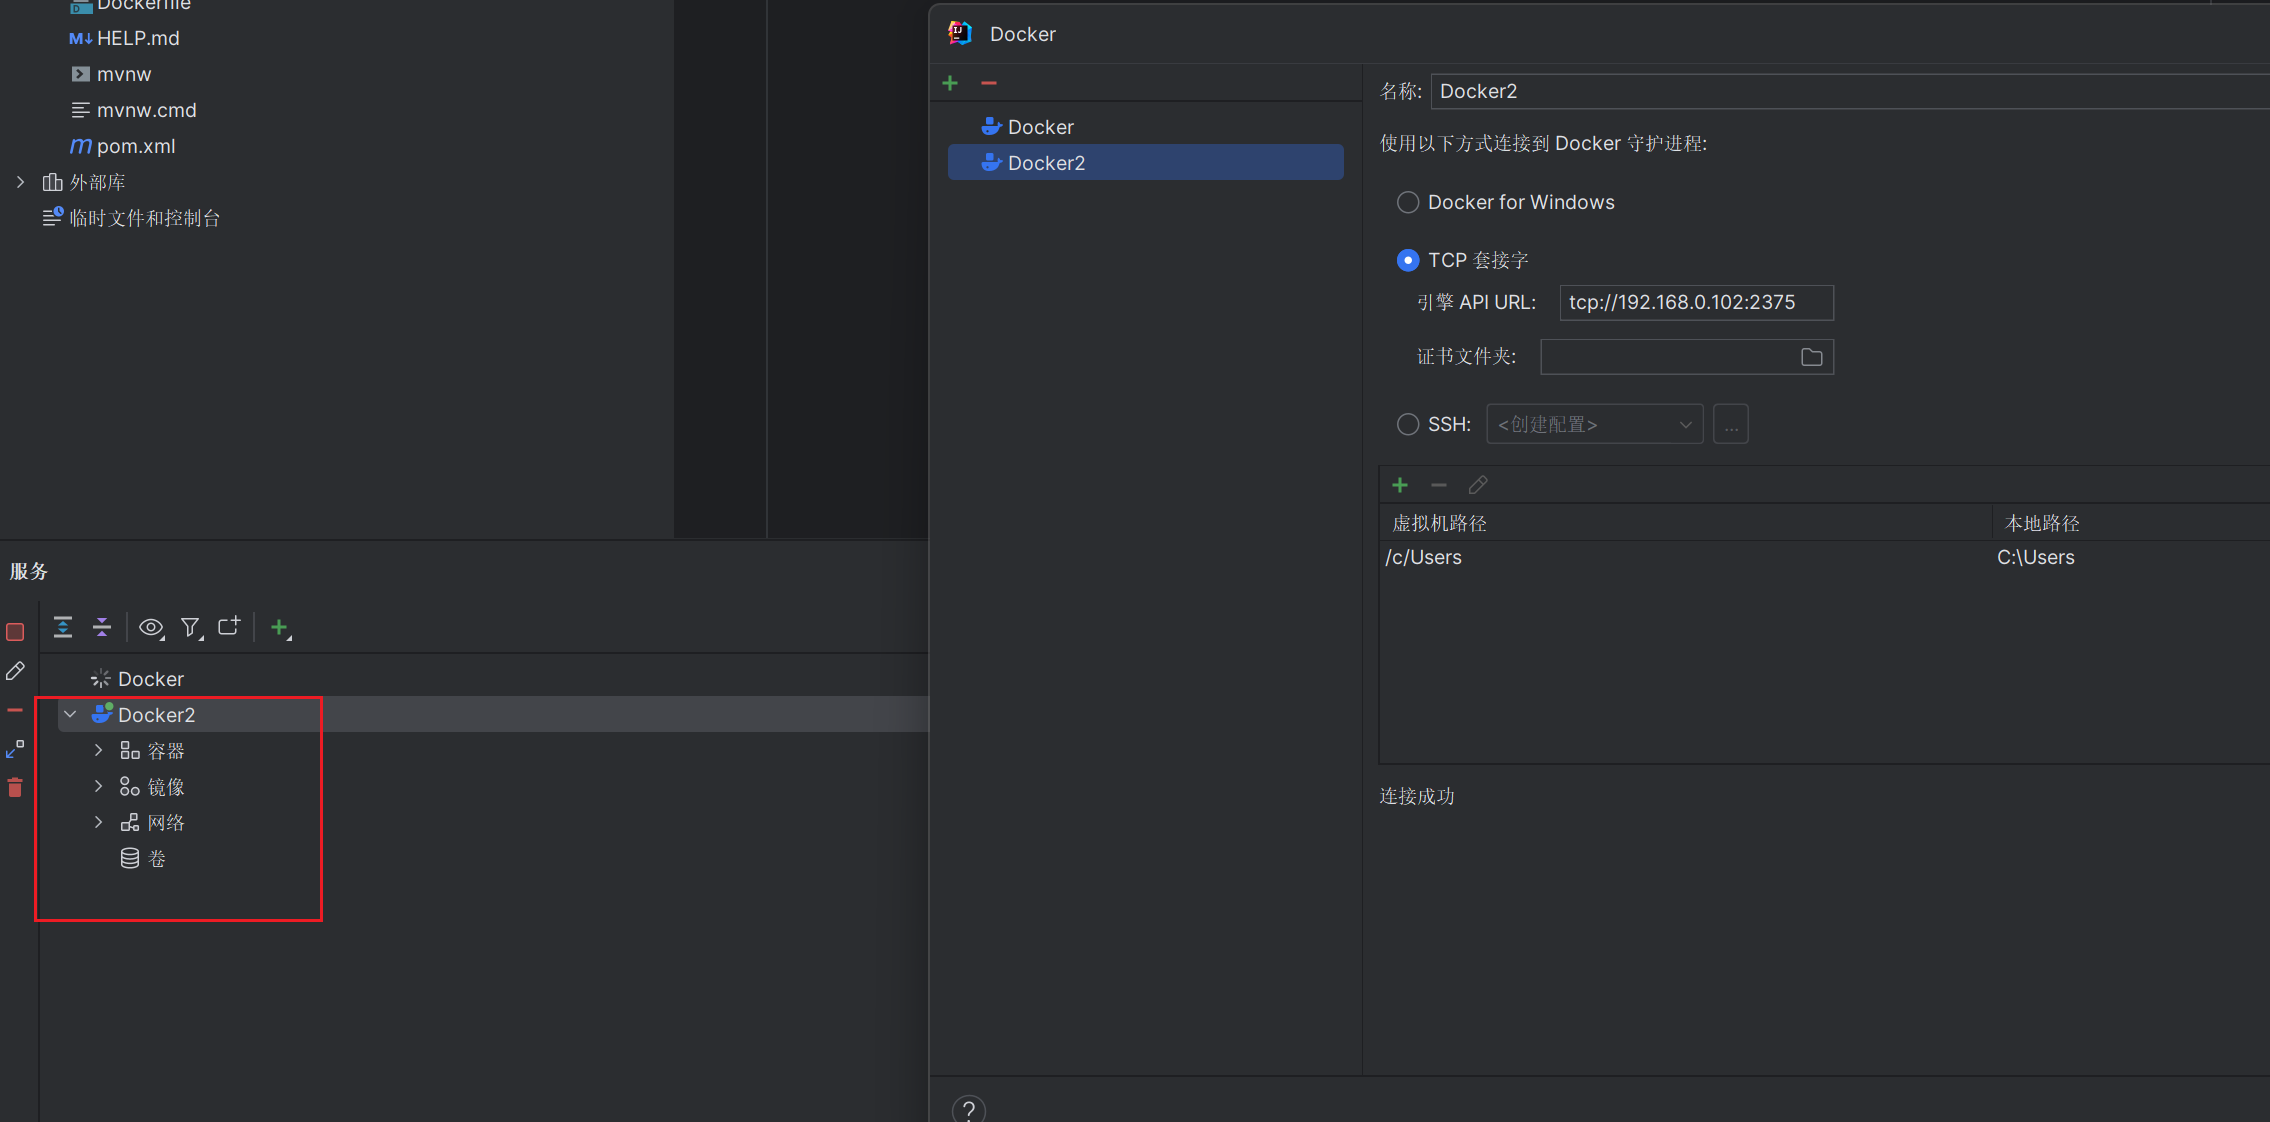Image resolution: width=2270 pixels, height=1122 pixels.
Task: Select Docker2 in the Docker dialog list
Action: (1145, 163)
